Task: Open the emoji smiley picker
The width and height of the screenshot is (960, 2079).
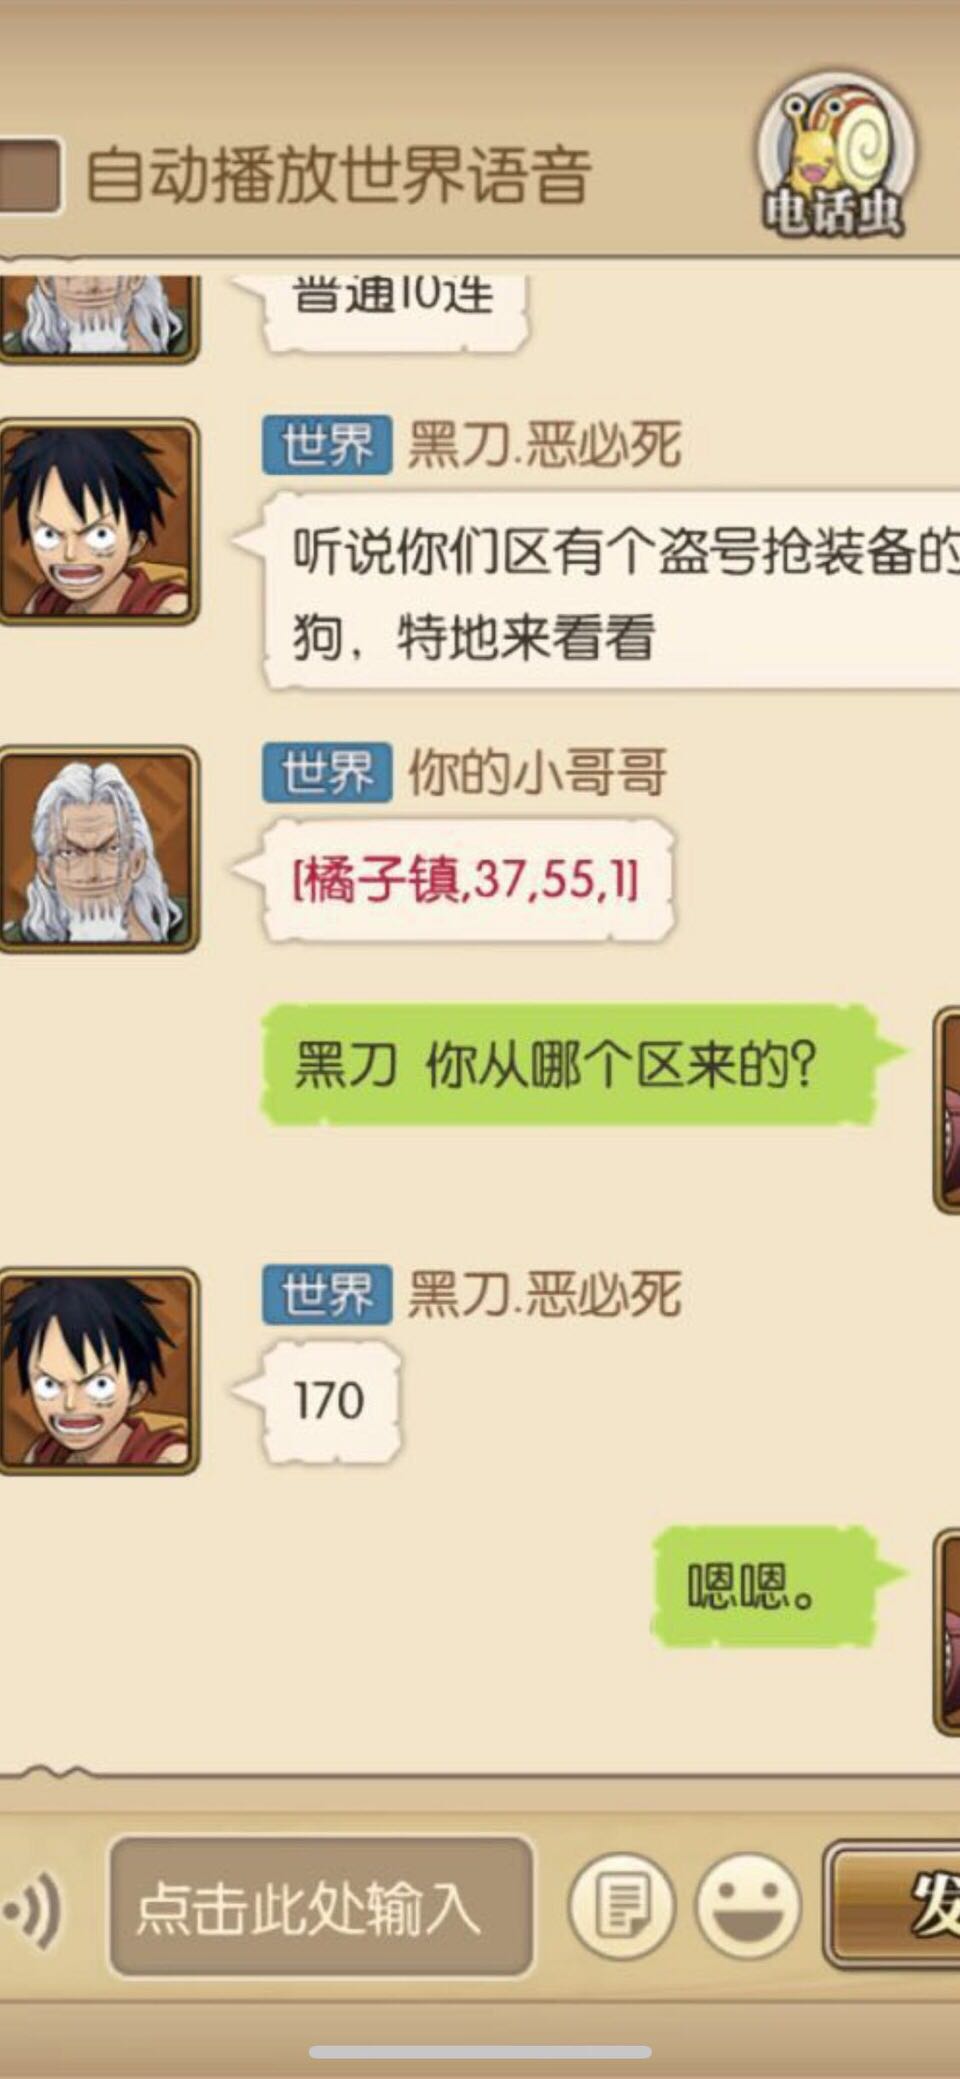Action: pyautogui.click(x=748, y=1905)
